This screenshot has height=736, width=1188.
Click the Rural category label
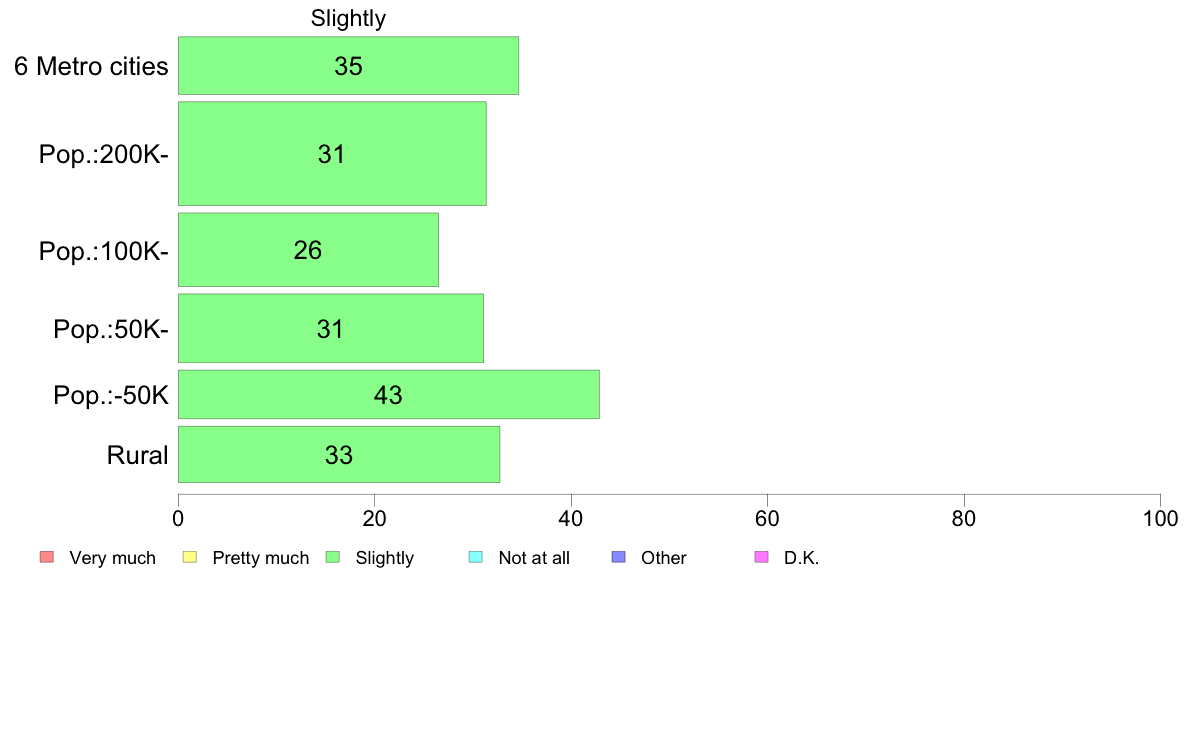tap(137, 456)
